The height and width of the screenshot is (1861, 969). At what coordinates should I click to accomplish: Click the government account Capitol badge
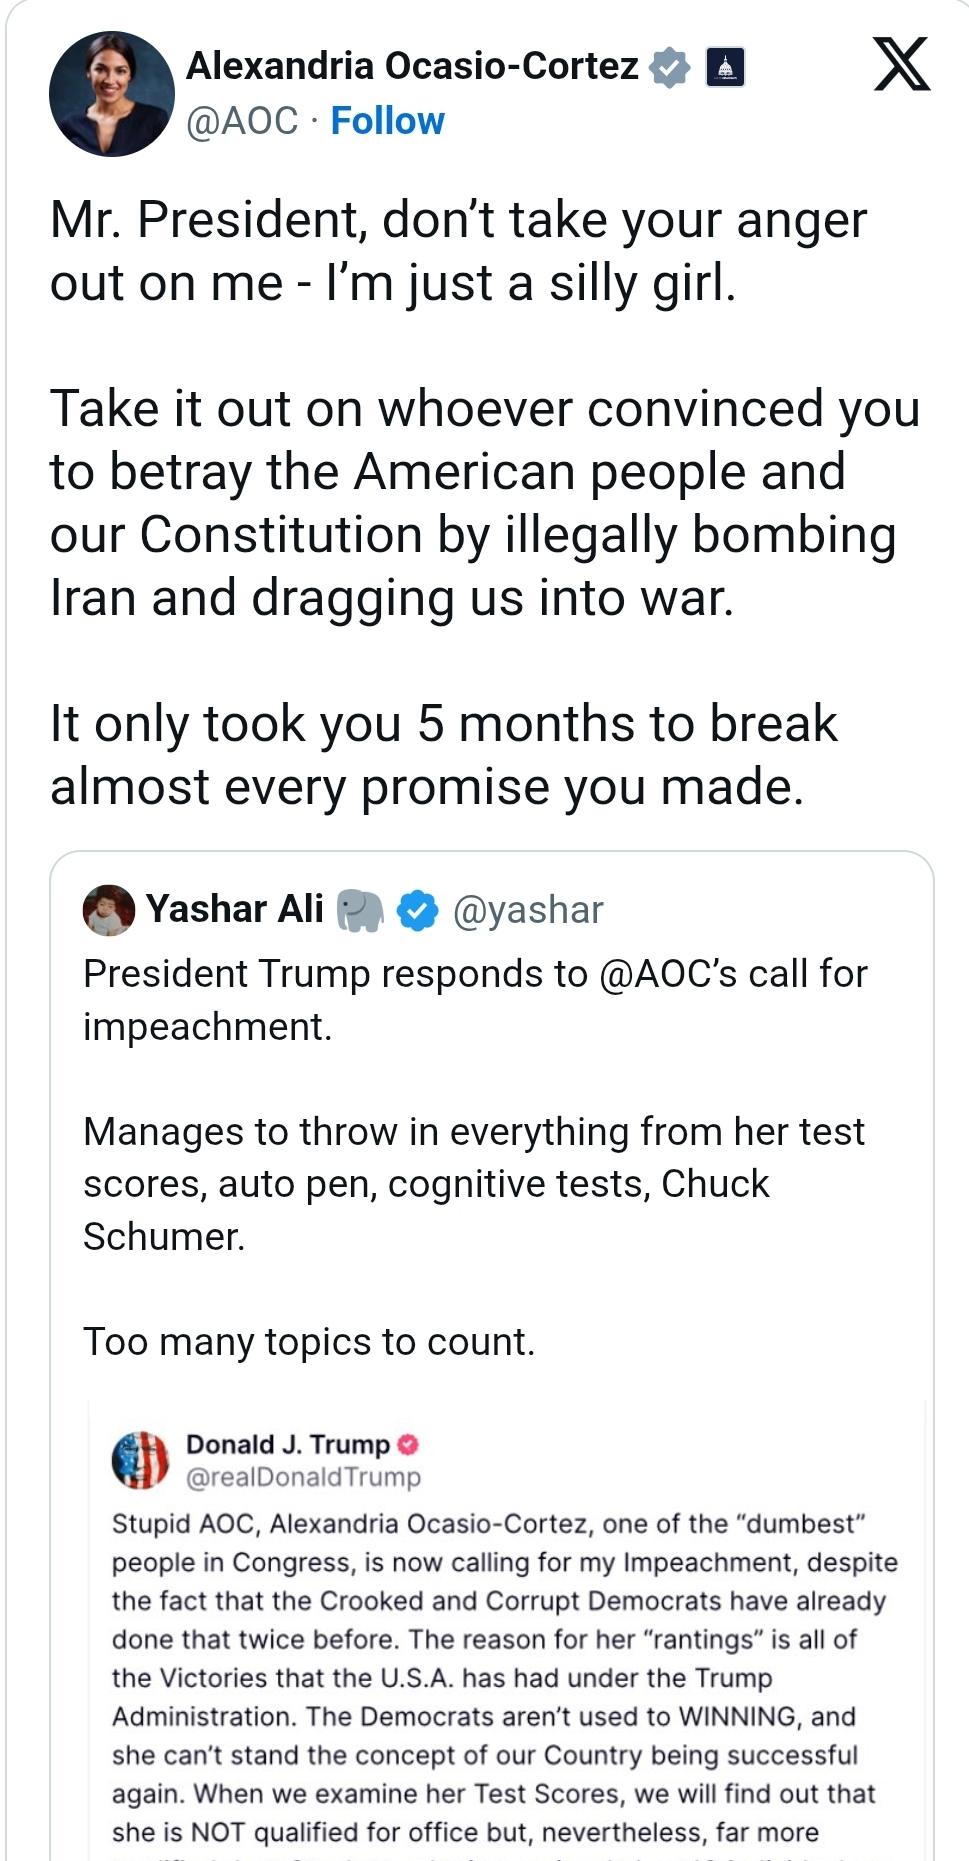click(x=725, y=67)
